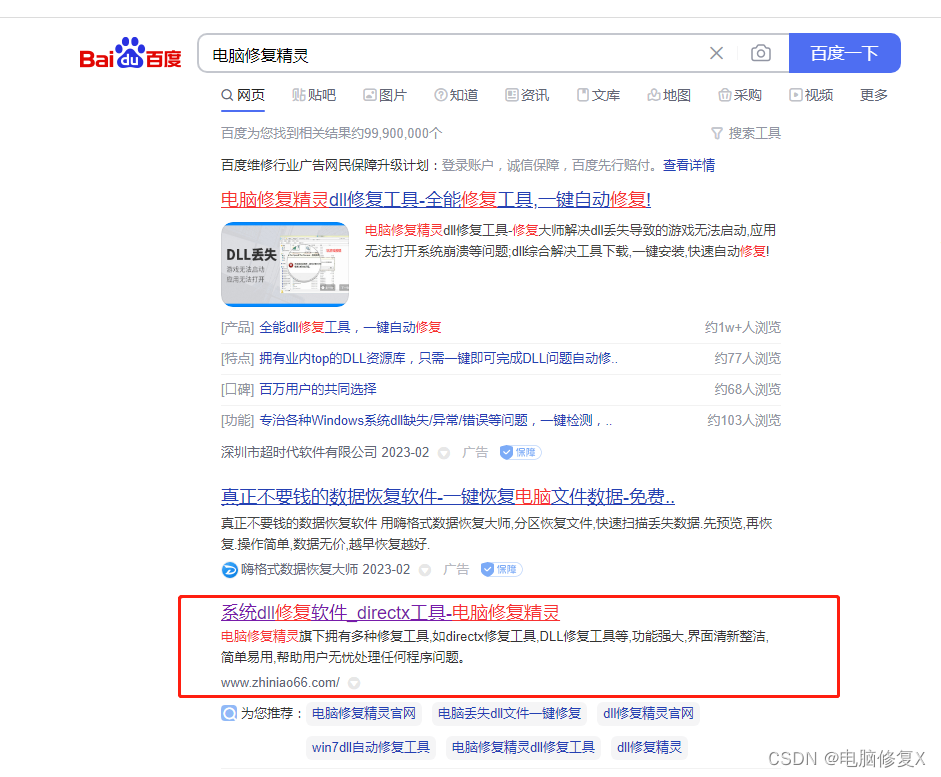
Task: Open the 文库 tab
Action: pos(598,95)
